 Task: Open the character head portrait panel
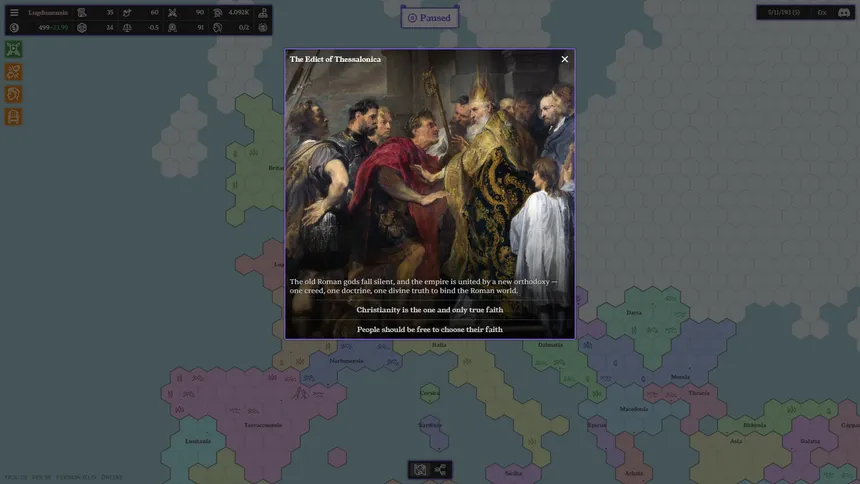tap(14, 94)
